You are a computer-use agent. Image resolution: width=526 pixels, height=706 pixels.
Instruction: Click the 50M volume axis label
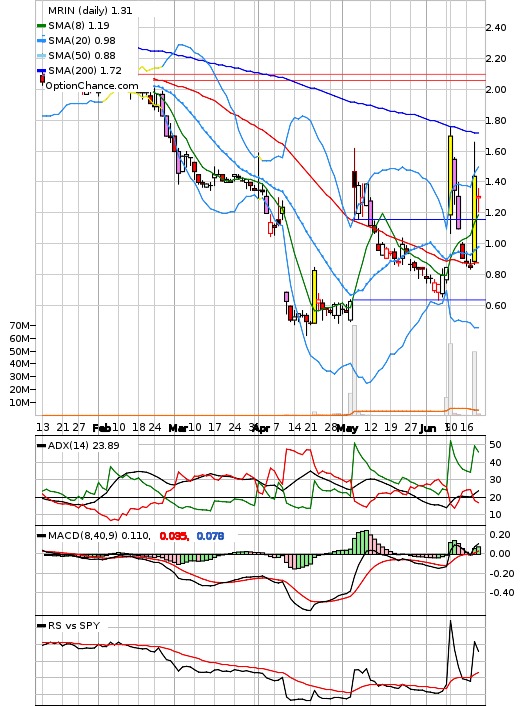click(x=22, y=351)
